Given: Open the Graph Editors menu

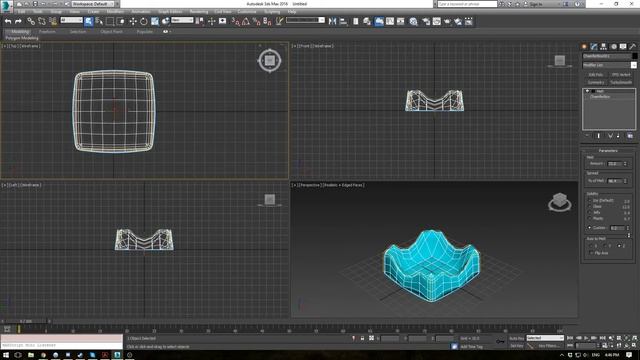Looking at the screenshot, I should (170, 11).
